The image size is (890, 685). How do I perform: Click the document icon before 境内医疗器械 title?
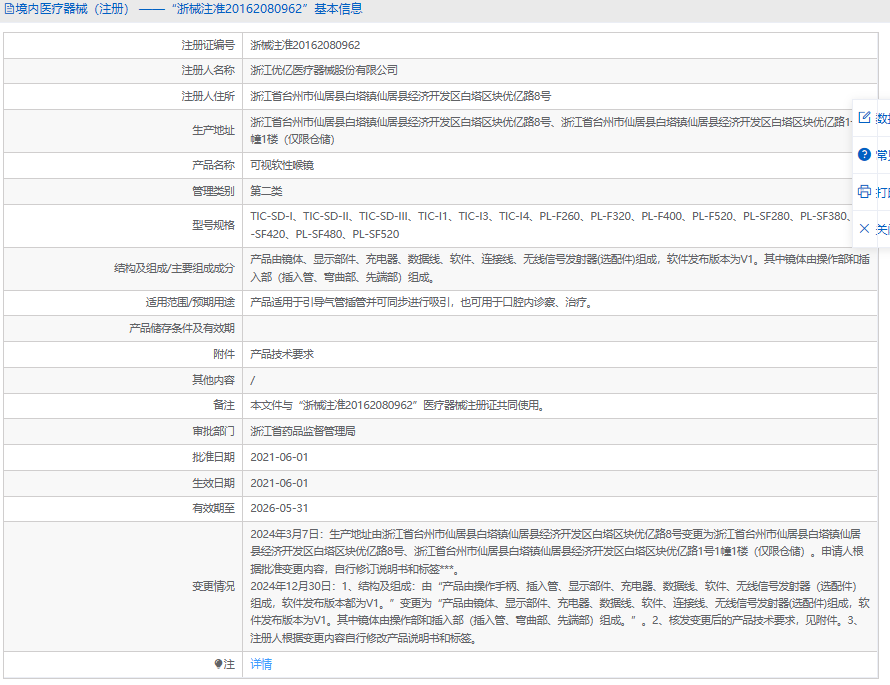click(10, 9)
